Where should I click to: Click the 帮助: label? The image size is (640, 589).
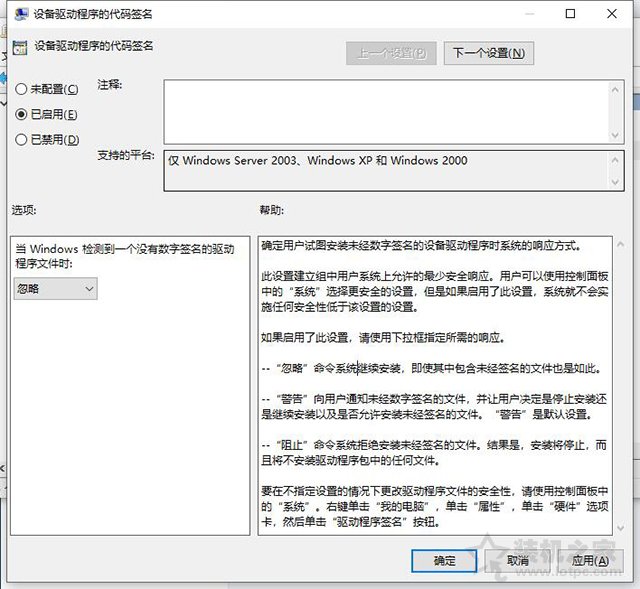pyautogui.click(x=272, y=210)
